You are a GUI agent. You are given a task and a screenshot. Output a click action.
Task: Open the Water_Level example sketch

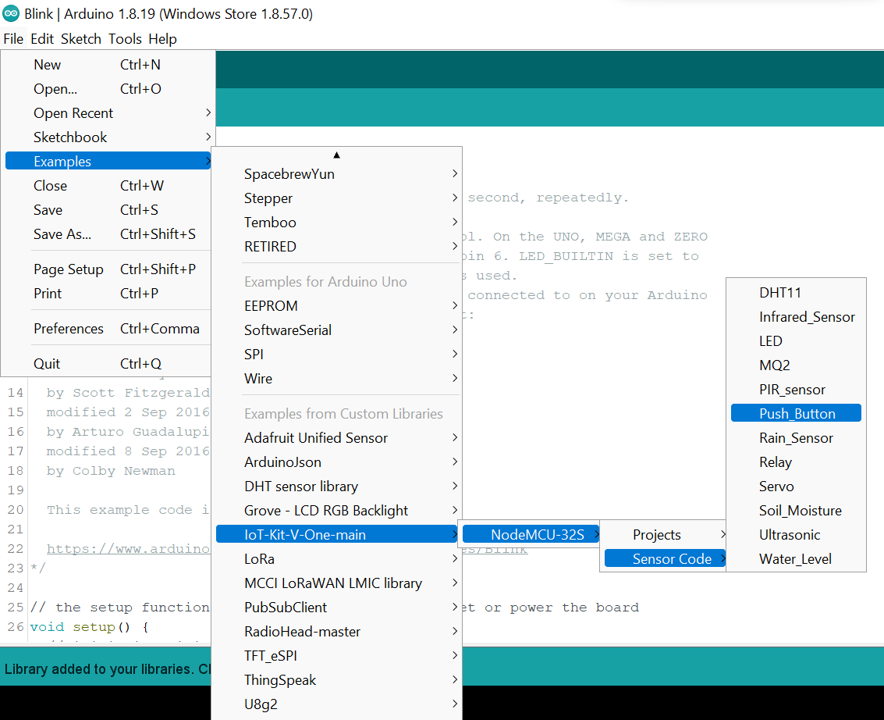[x=796, y=559]
